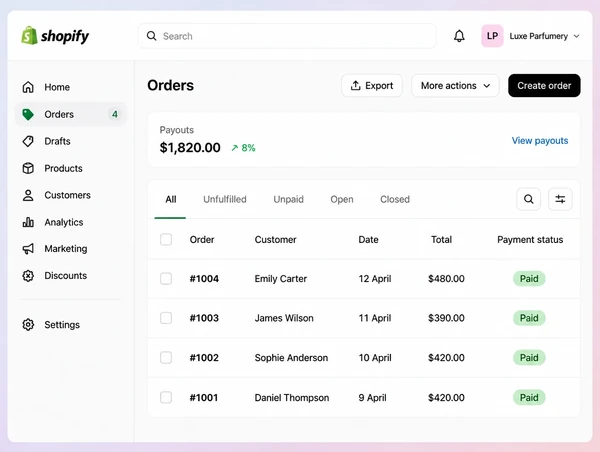
Task: Click the Export button
Action: pyautogui.click(x=372, y=85)
